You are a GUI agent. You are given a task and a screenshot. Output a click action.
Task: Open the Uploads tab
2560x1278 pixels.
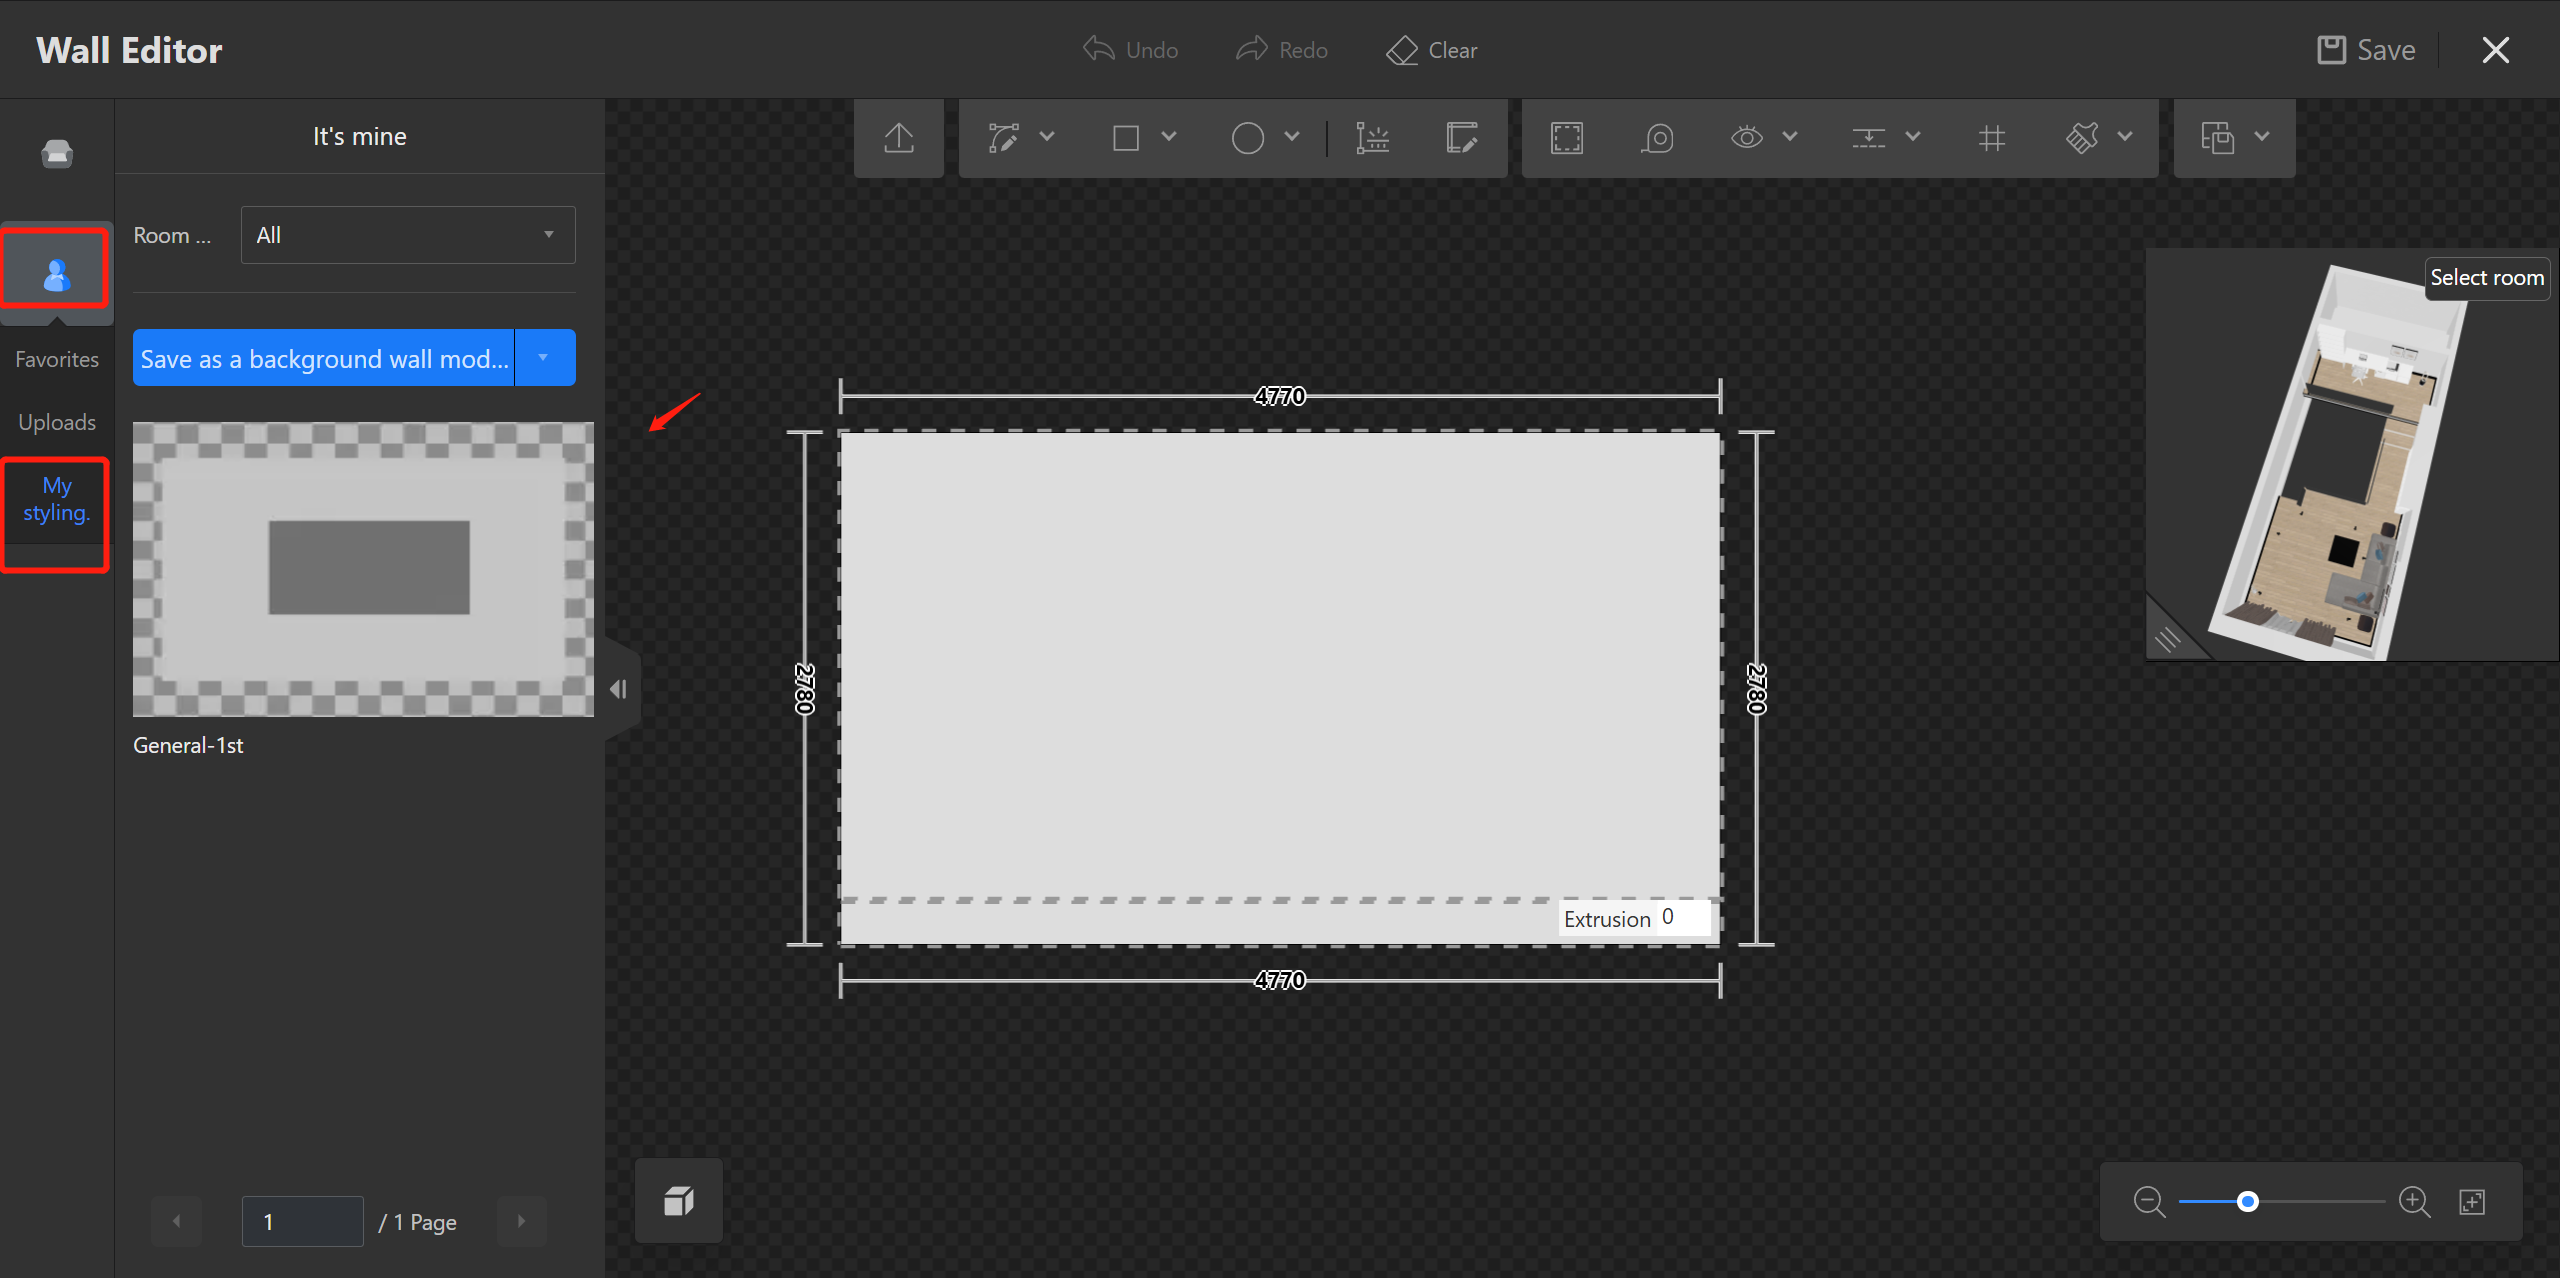[57, 422]
